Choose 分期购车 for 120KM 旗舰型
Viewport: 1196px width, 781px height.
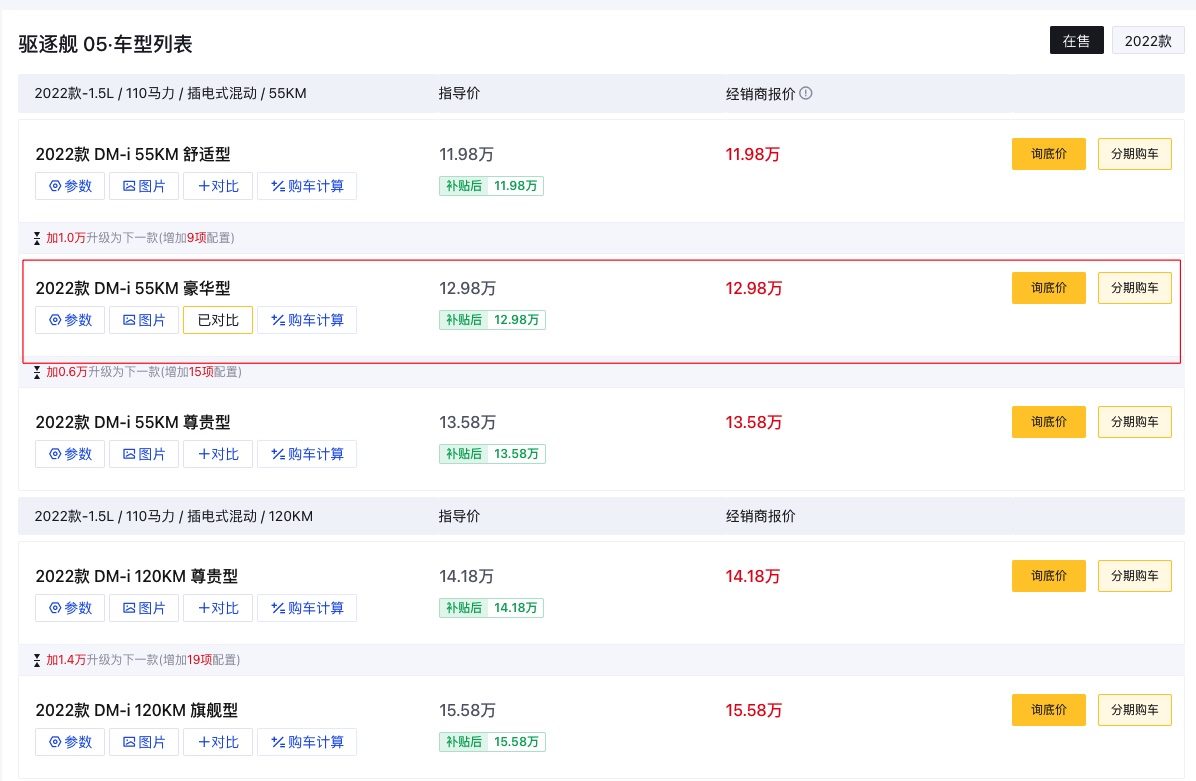1134,710
